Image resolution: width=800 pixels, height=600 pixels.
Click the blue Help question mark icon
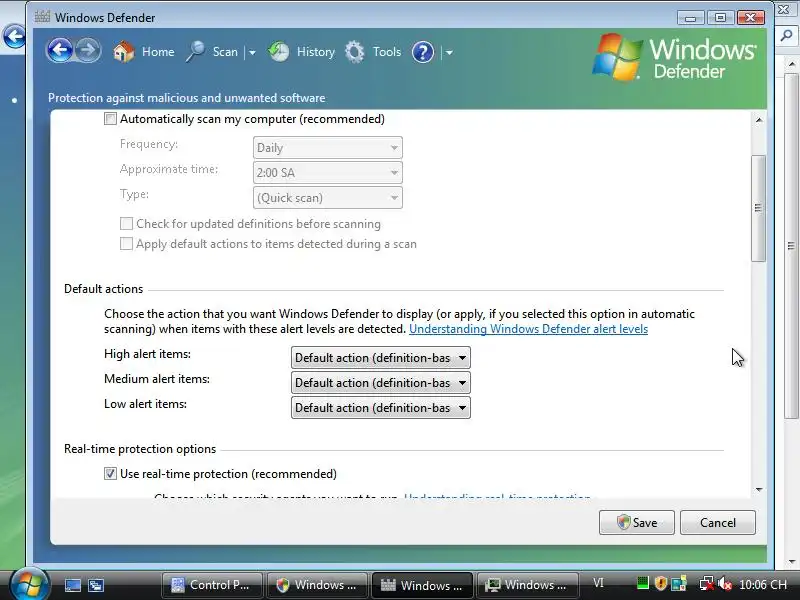(423, 52)
